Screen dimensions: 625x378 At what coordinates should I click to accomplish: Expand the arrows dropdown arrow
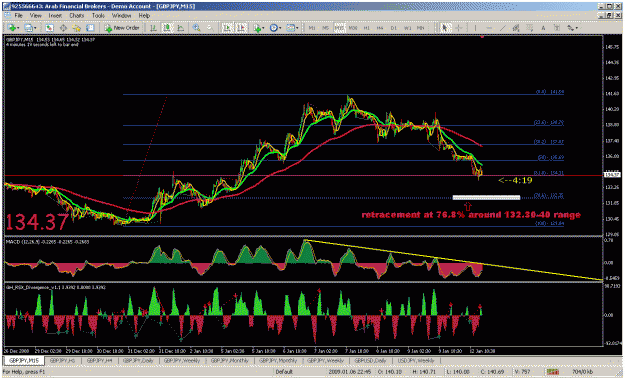click(577, 28)
